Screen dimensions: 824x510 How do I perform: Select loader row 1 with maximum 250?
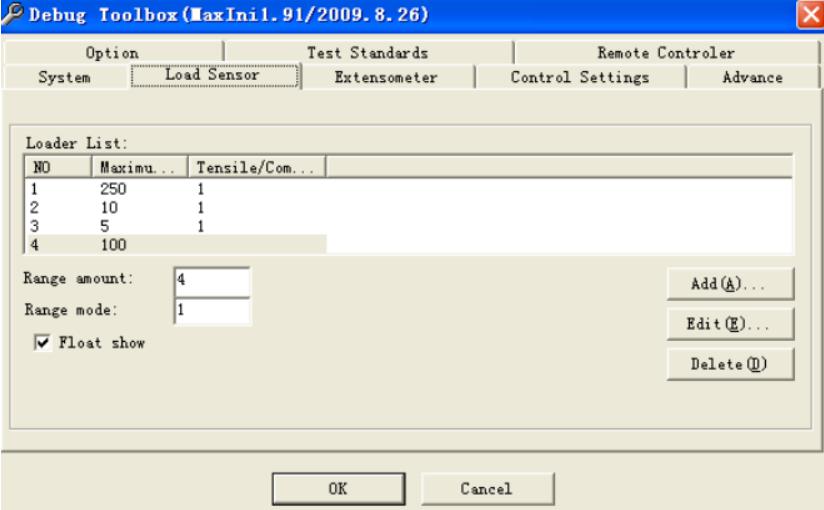click(176, 189)
